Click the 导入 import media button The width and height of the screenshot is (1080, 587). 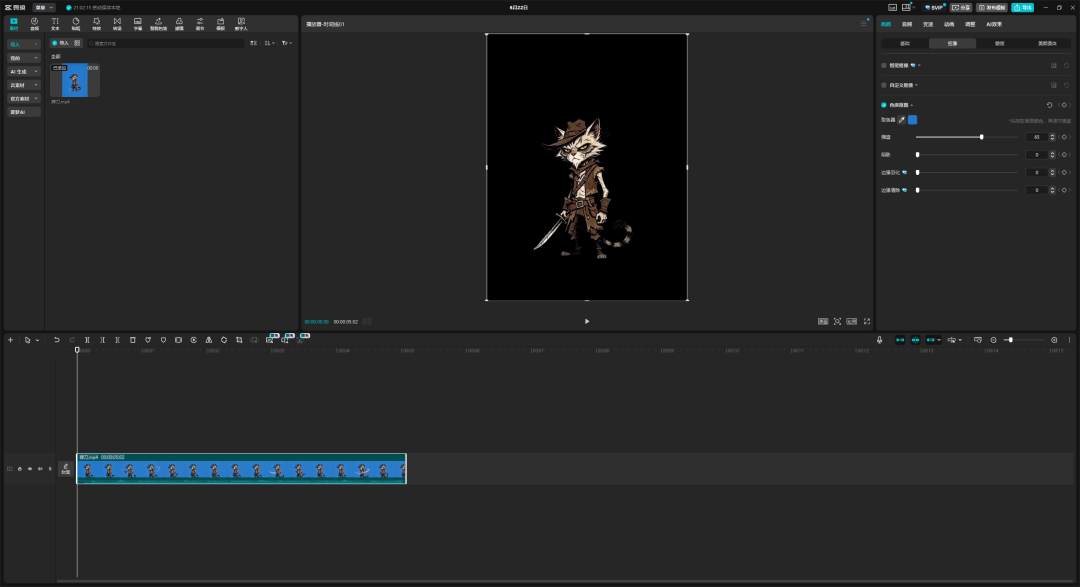61,43
